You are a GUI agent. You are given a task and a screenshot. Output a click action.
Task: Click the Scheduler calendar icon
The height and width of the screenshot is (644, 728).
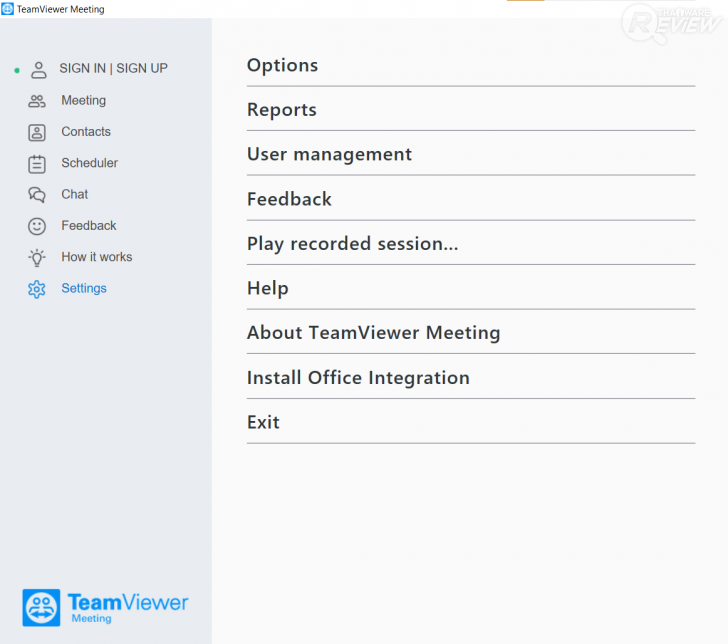(37, 164)
